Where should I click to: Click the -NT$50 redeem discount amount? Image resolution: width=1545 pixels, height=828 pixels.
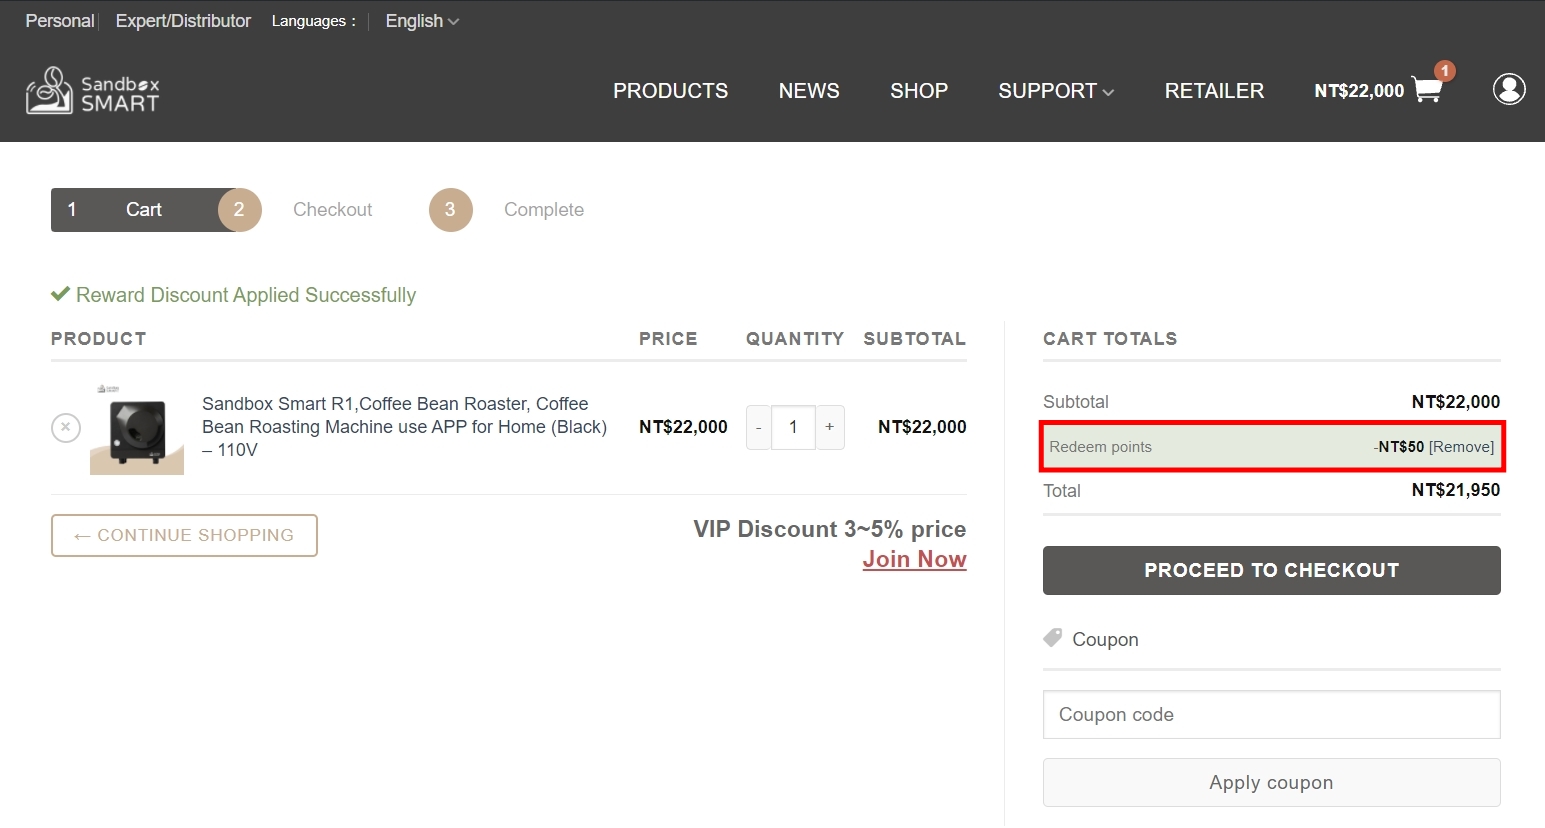pos(1399,447)
